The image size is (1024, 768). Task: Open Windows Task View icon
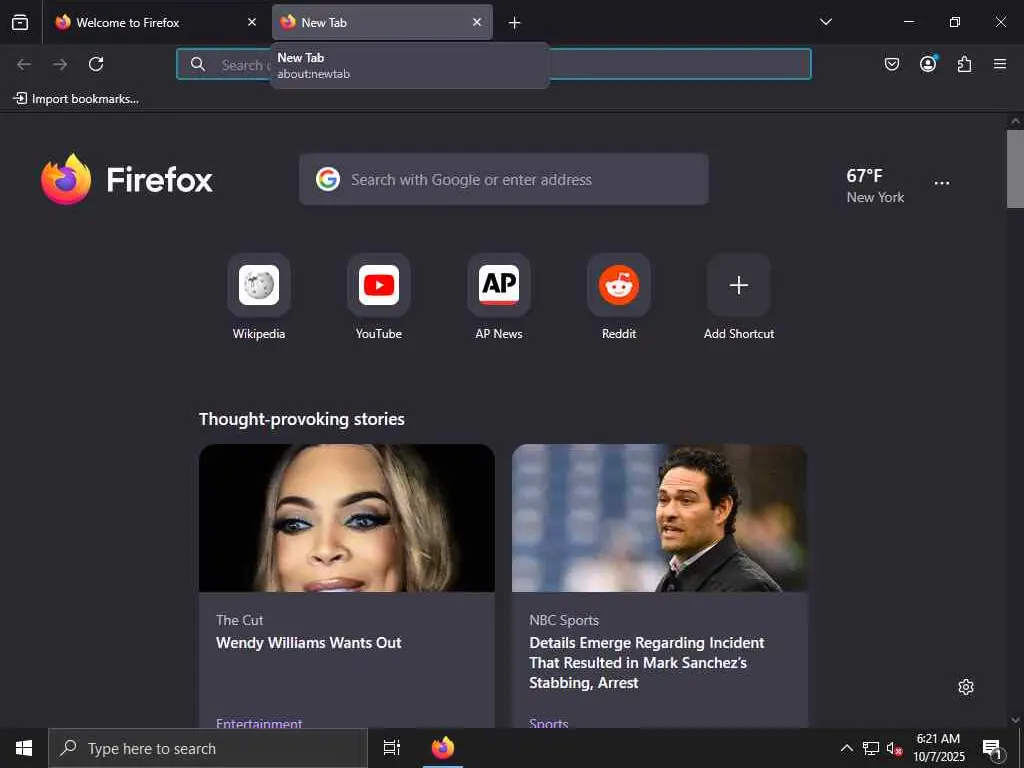point(392,748)
